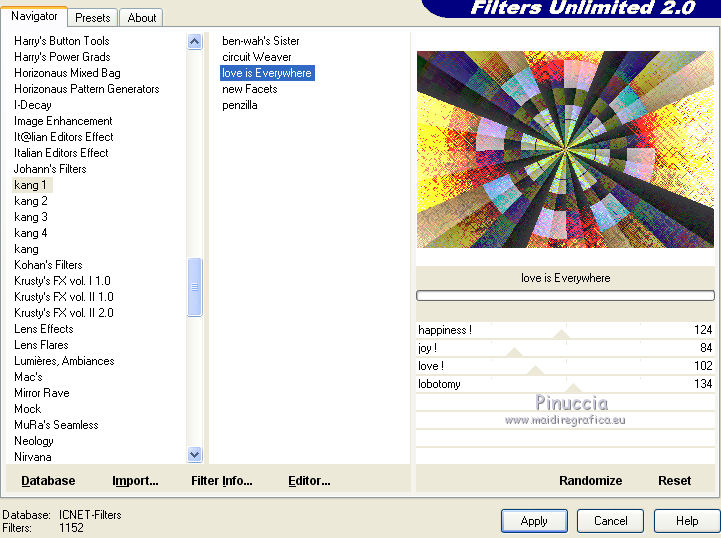Open Filter Info...

(x=222, y=481)
